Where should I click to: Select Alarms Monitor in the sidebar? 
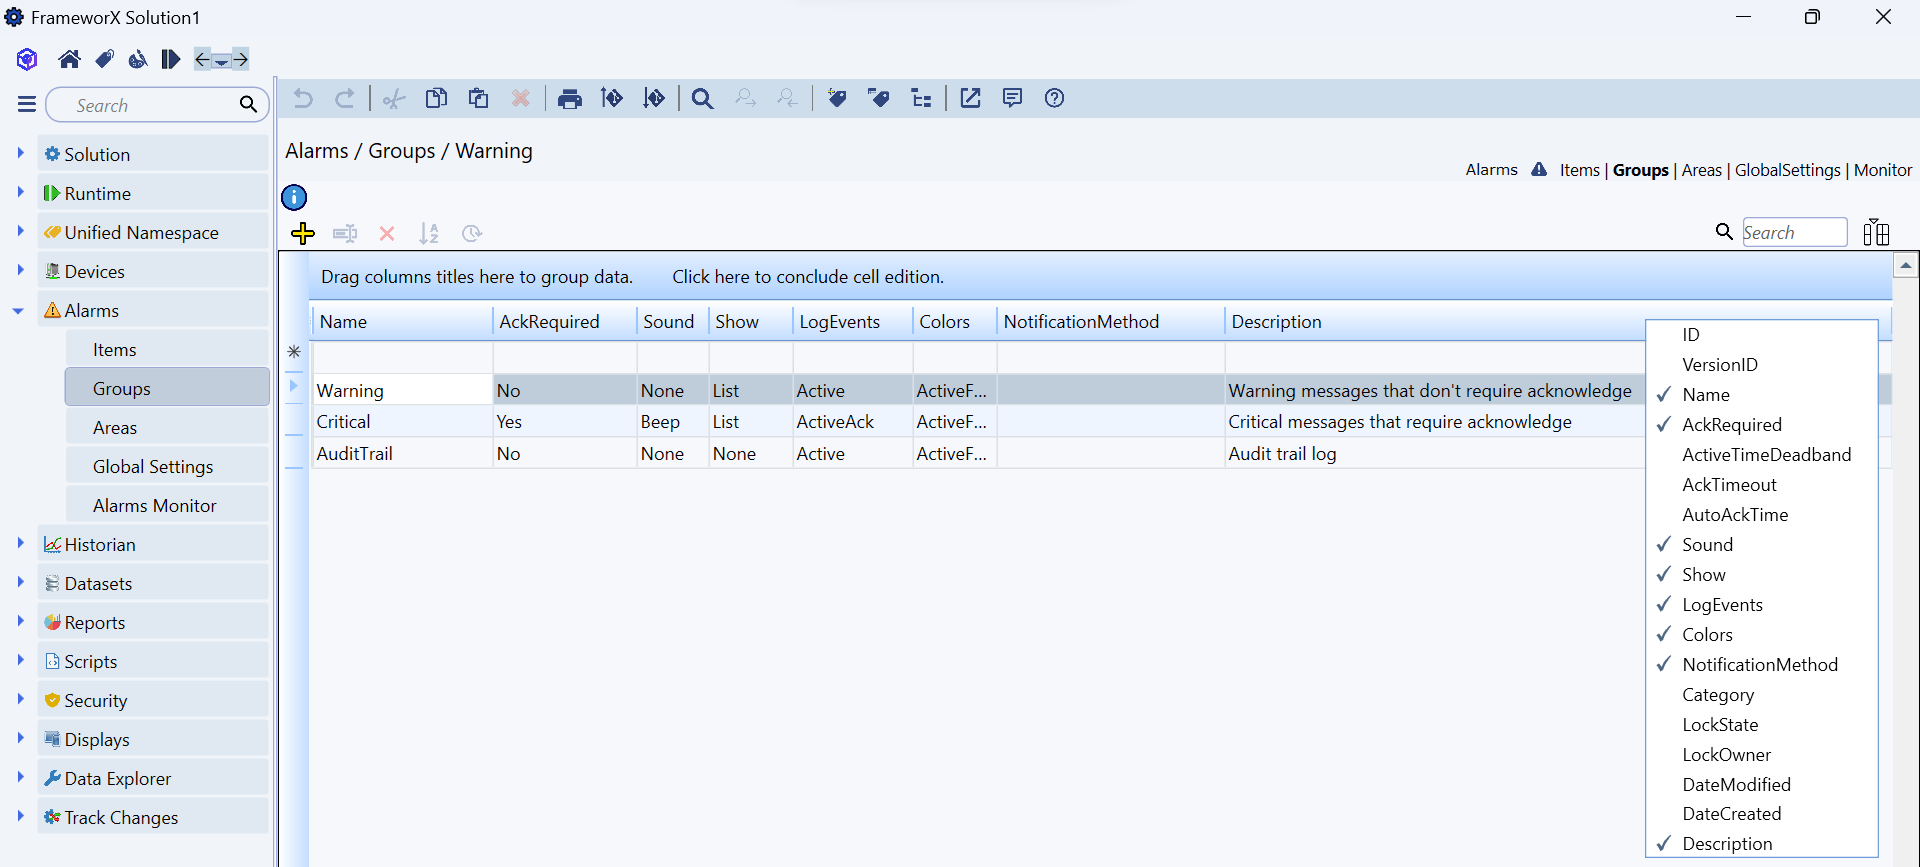point(154,506)
